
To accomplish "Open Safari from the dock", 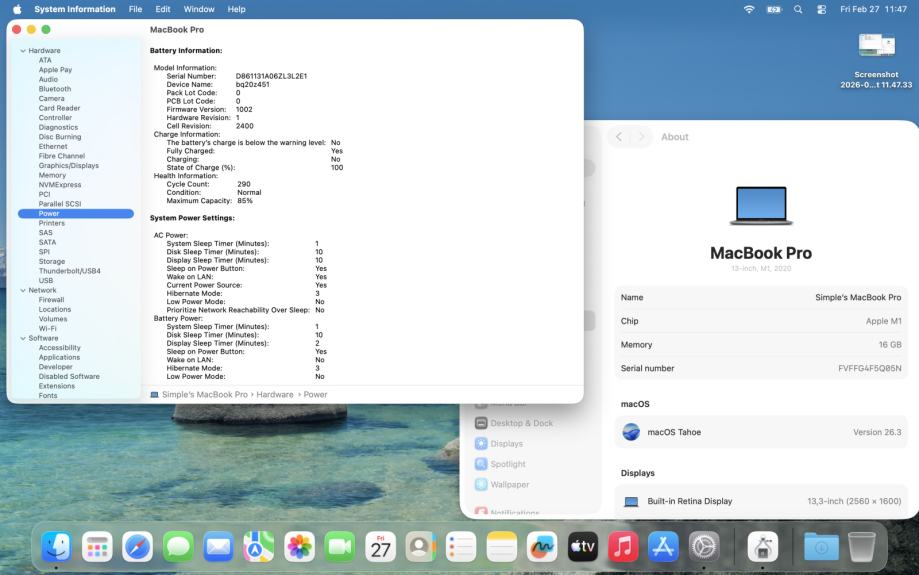I will [x=138, y=546].
